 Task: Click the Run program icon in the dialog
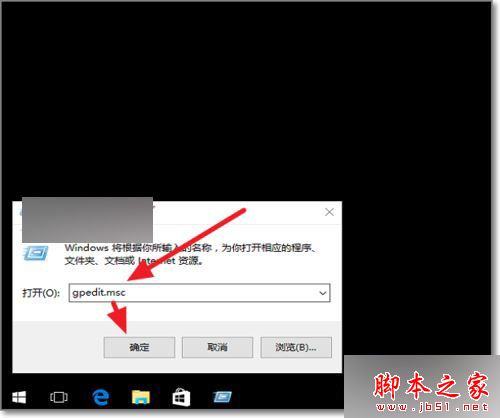(x=35, y=253)
